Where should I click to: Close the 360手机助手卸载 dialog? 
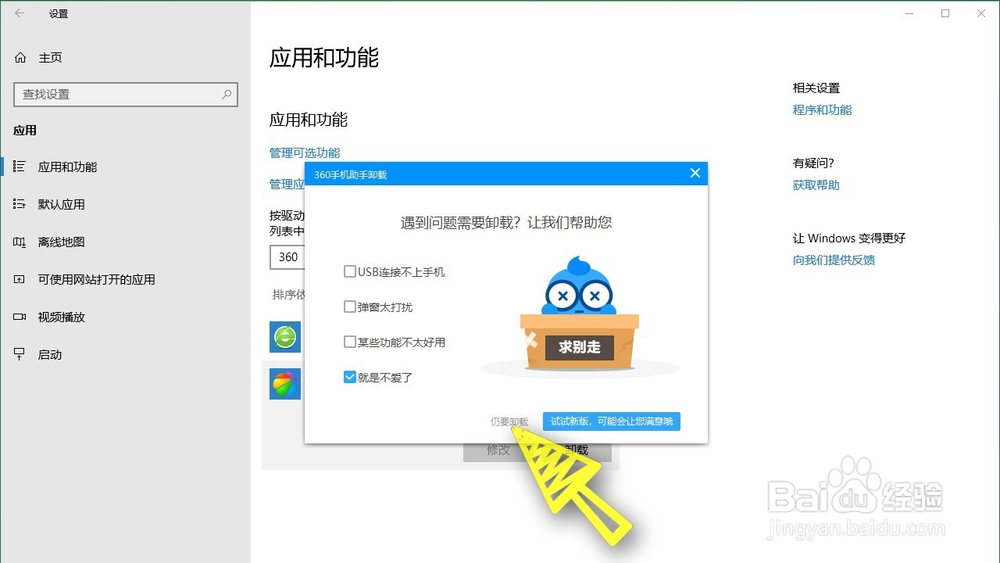coord(695,173)
